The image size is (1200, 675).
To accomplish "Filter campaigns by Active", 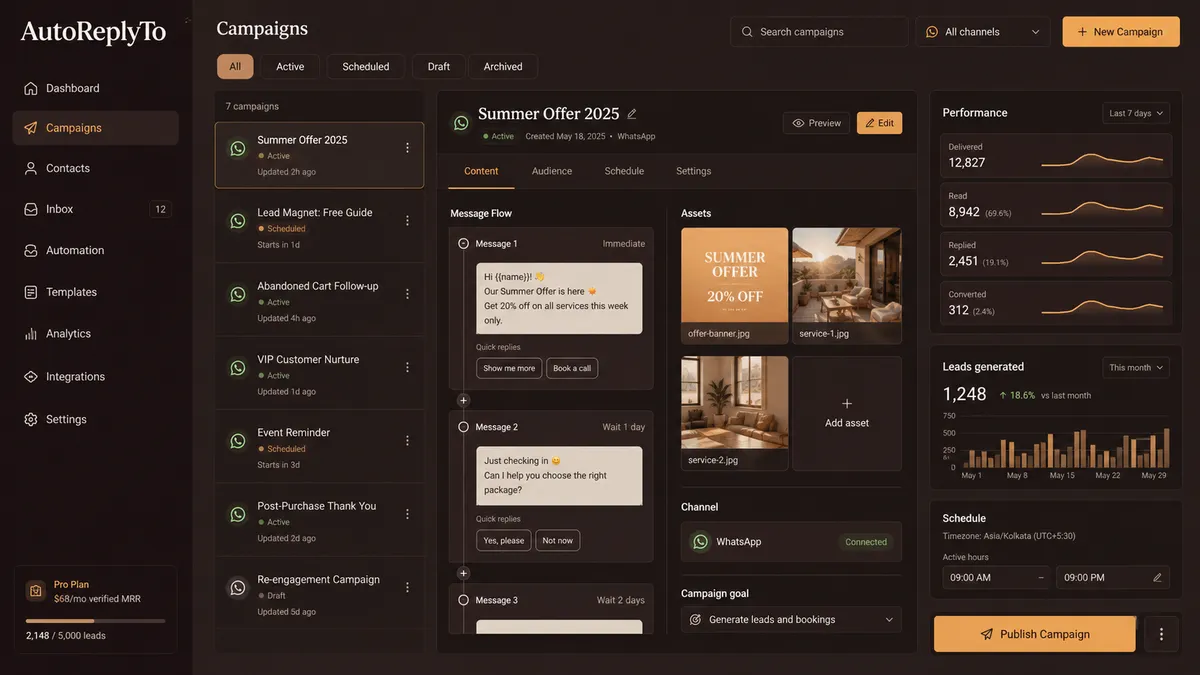I will 290,67.
